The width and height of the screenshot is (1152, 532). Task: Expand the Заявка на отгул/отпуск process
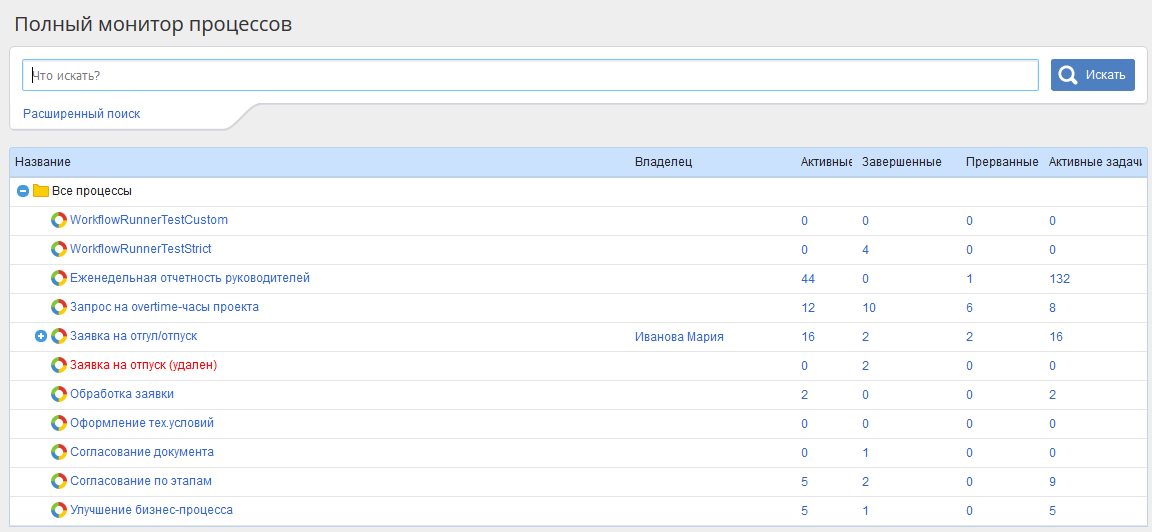(x=41, y=336)
